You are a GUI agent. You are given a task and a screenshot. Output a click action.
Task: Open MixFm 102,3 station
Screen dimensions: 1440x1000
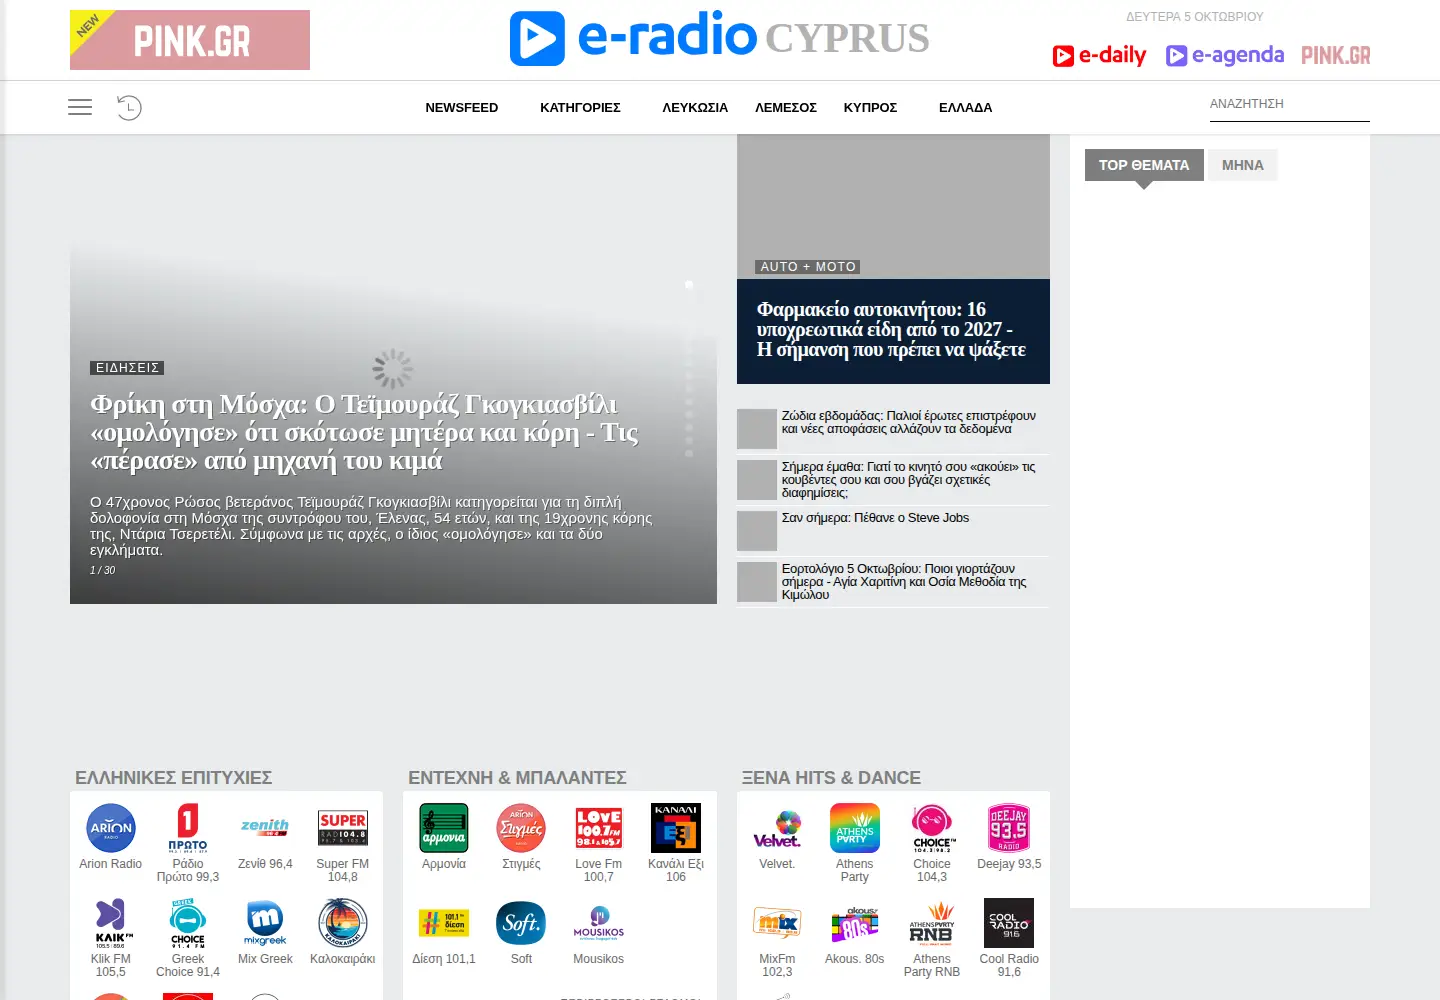[777, 938]
